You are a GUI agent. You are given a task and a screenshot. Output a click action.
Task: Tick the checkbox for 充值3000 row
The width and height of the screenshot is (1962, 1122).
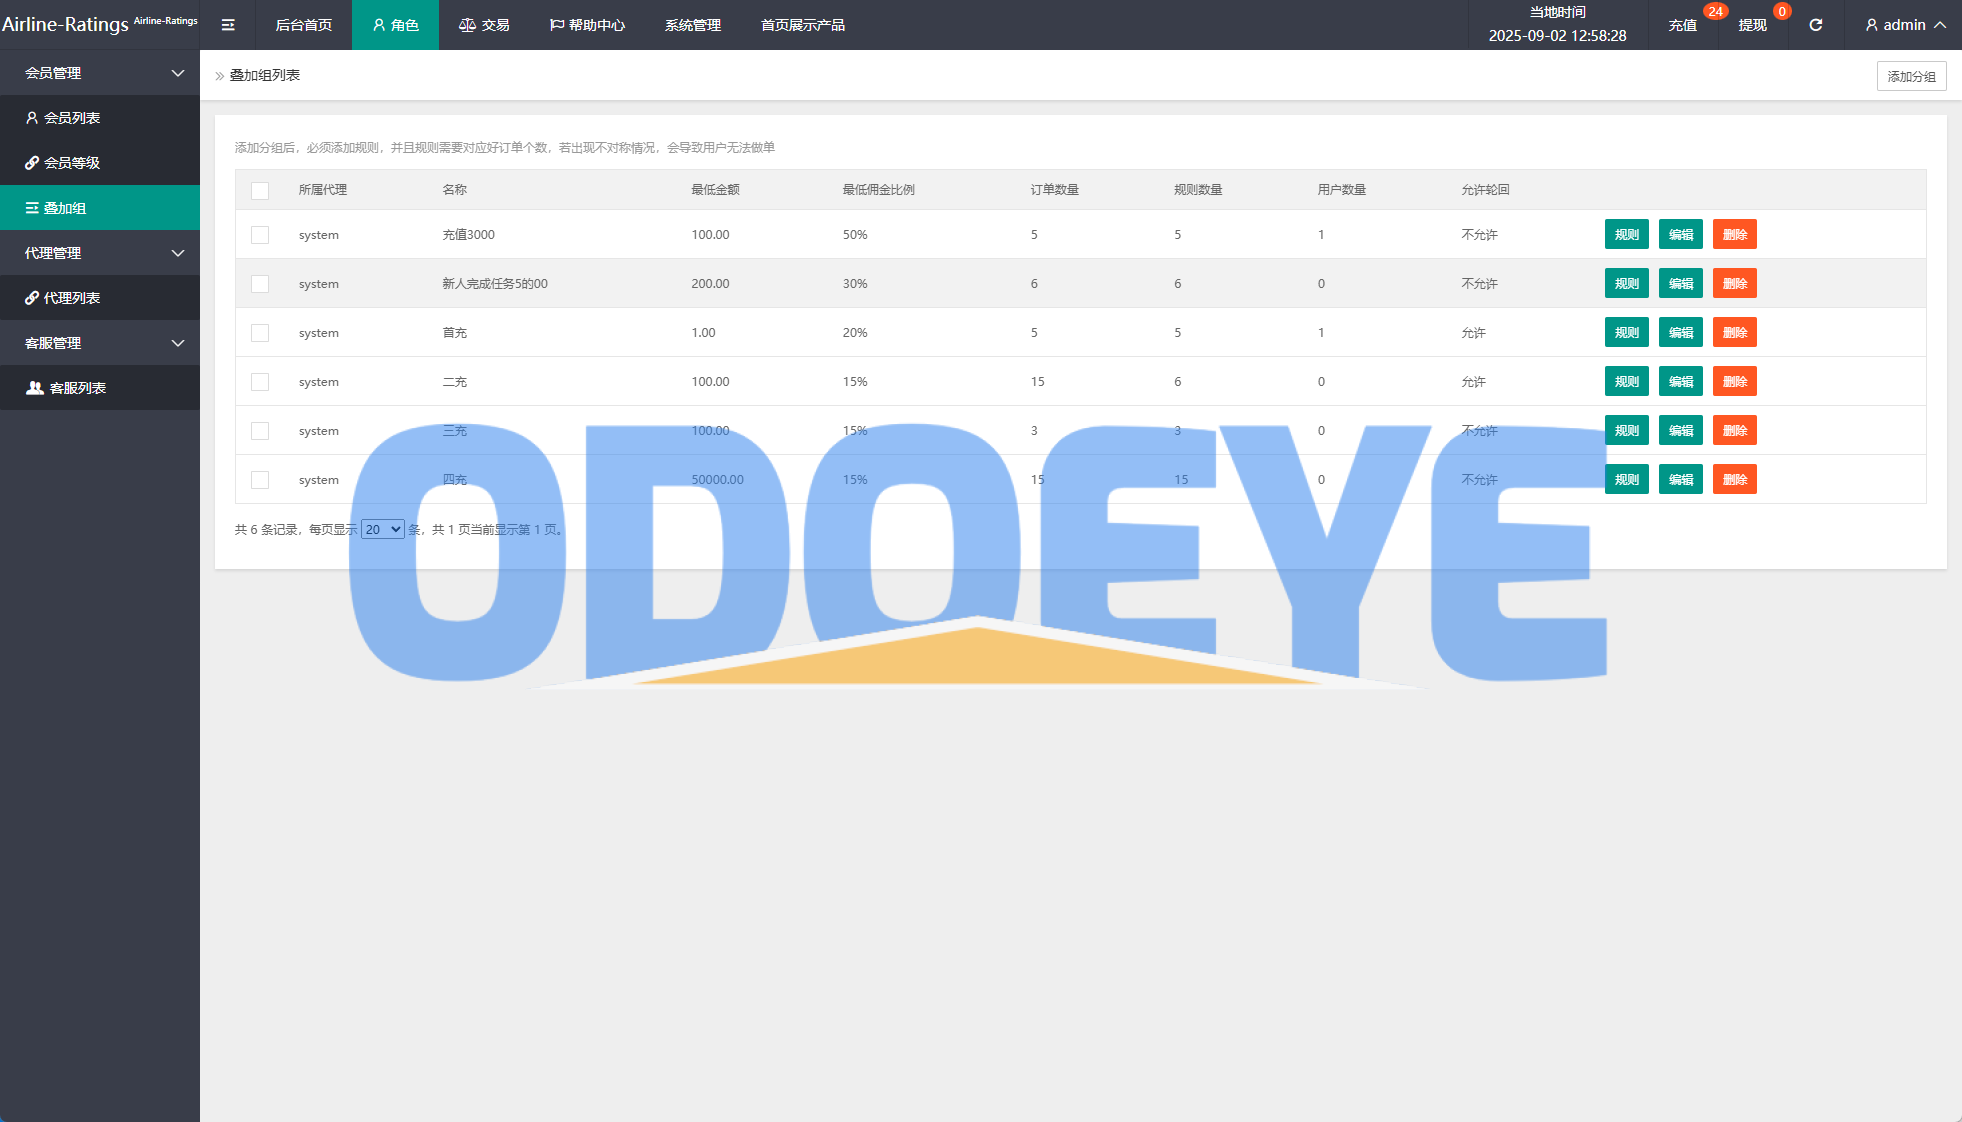click(x=260, y=235)
